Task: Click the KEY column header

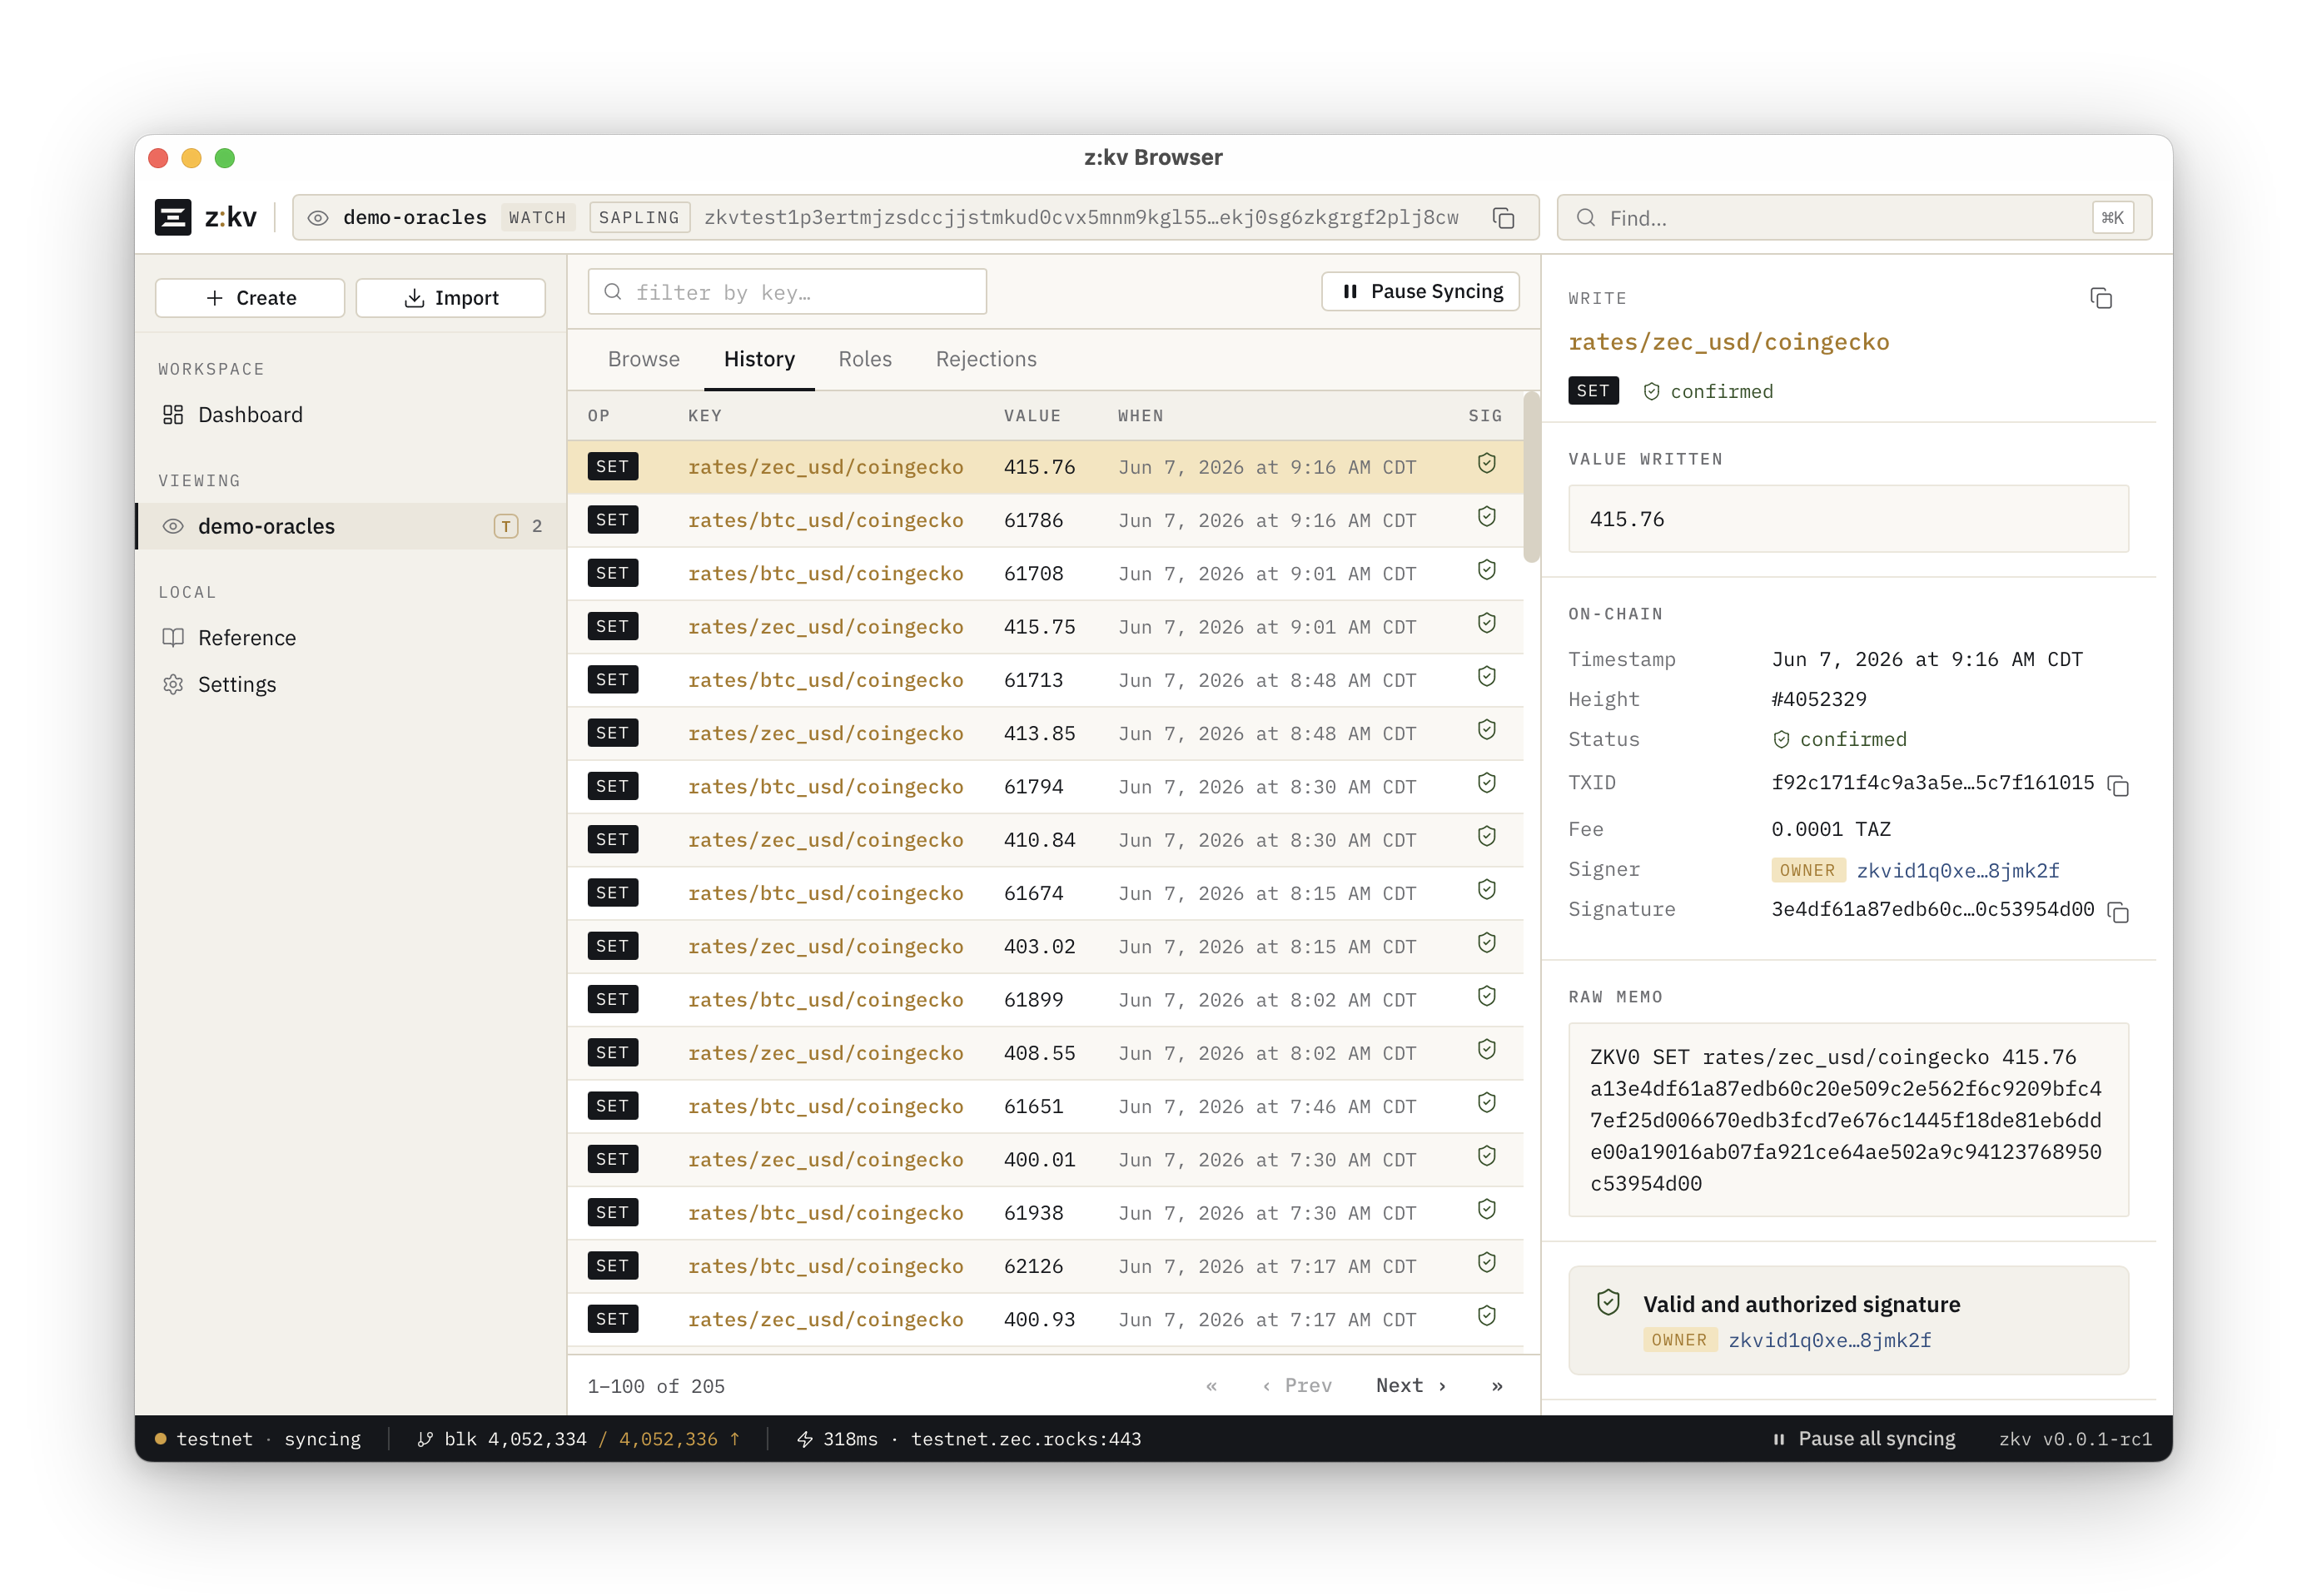Action: coord(704,416)
